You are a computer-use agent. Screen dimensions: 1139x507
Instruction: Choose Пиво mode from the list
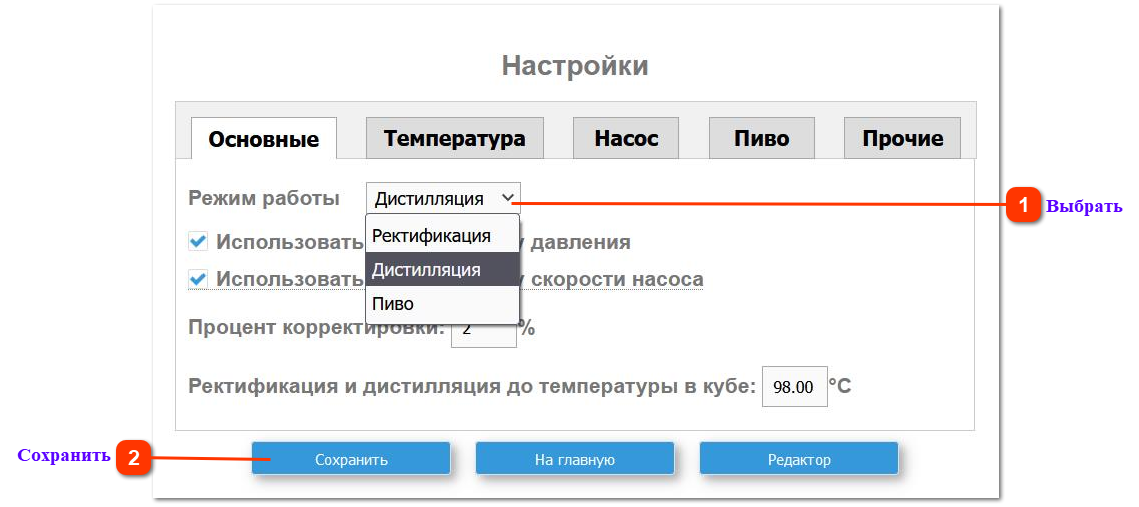(442, 304)
